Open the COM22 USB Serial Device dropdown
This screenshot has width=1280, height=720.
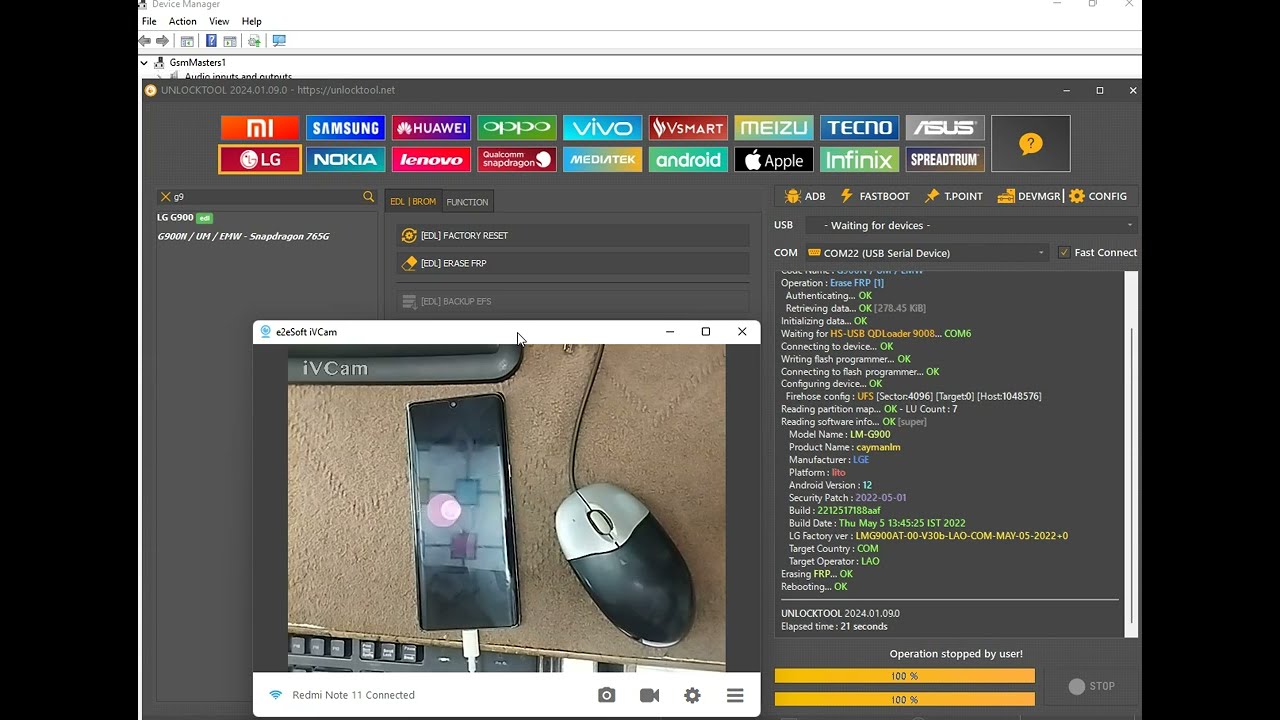[x=926, y=253]
